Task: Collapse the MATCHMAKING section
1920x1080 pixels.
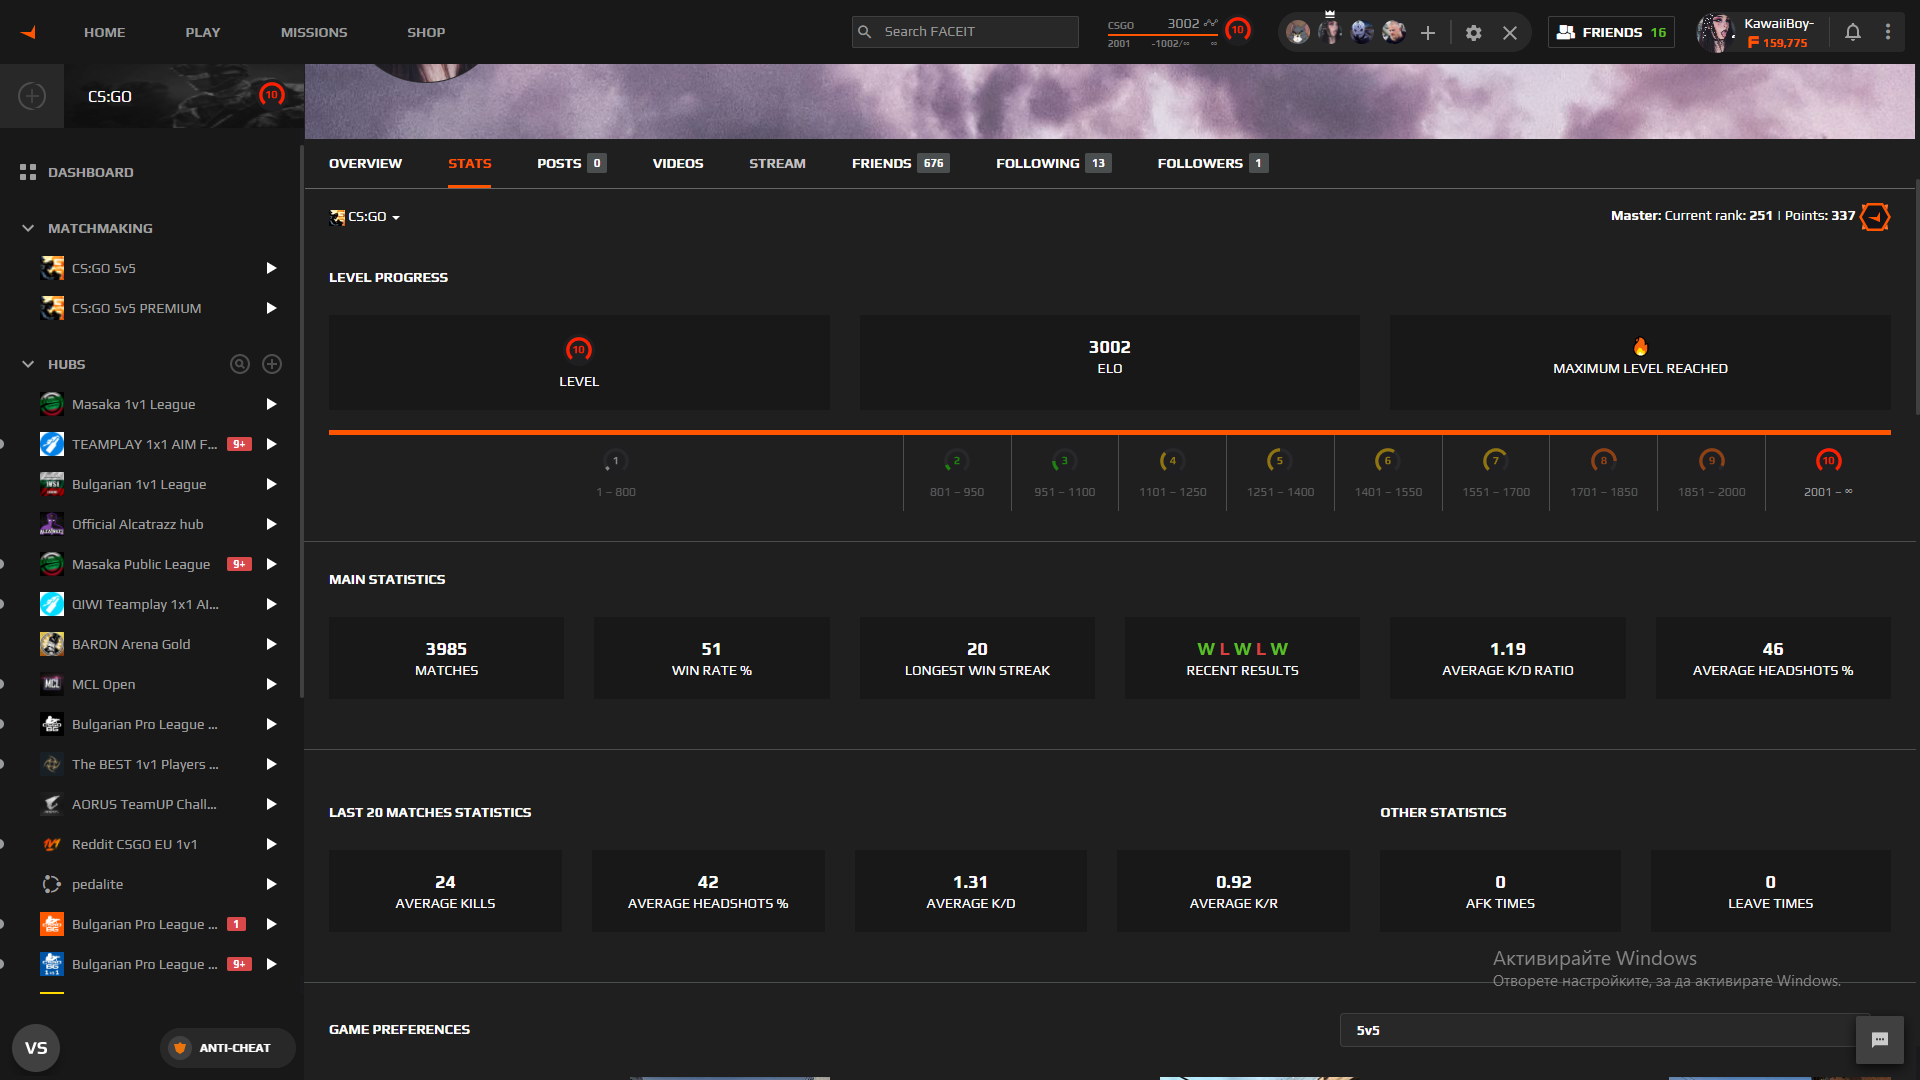Action: (x=28, y=228)
